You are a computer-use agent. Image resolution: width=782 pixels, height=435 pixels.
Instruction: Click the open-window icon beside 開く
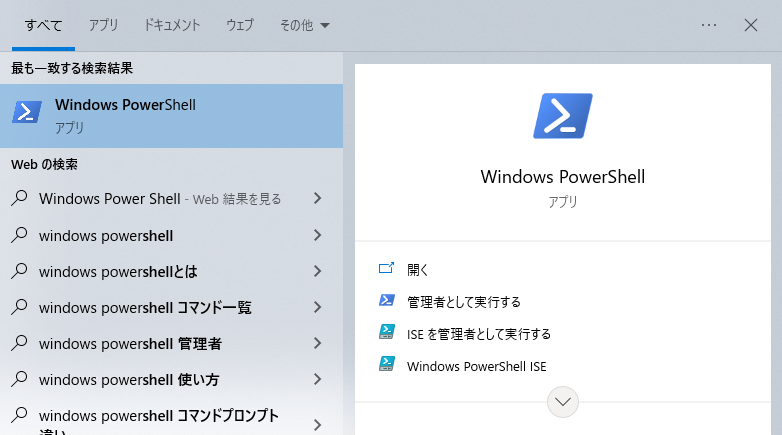click(x=387, y=268)
